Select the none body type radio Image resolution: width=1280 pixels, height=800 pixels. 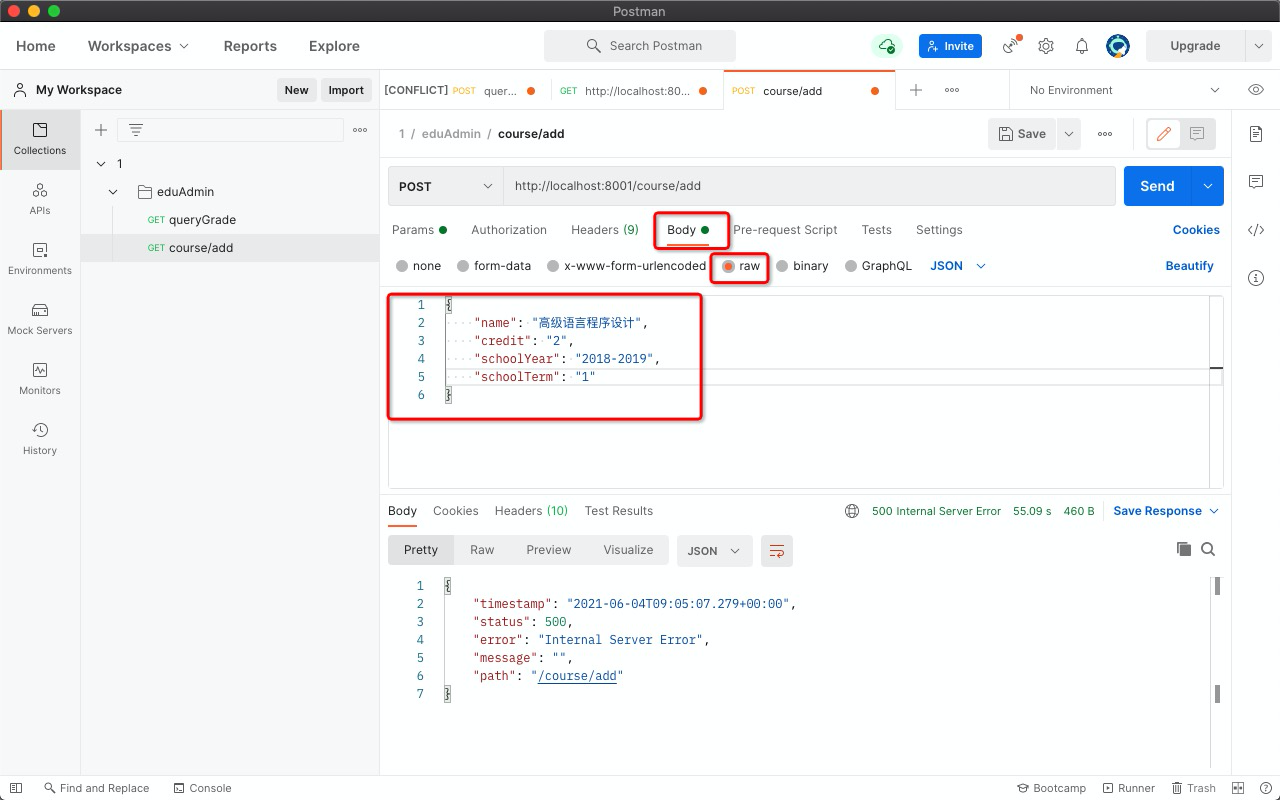402,266
